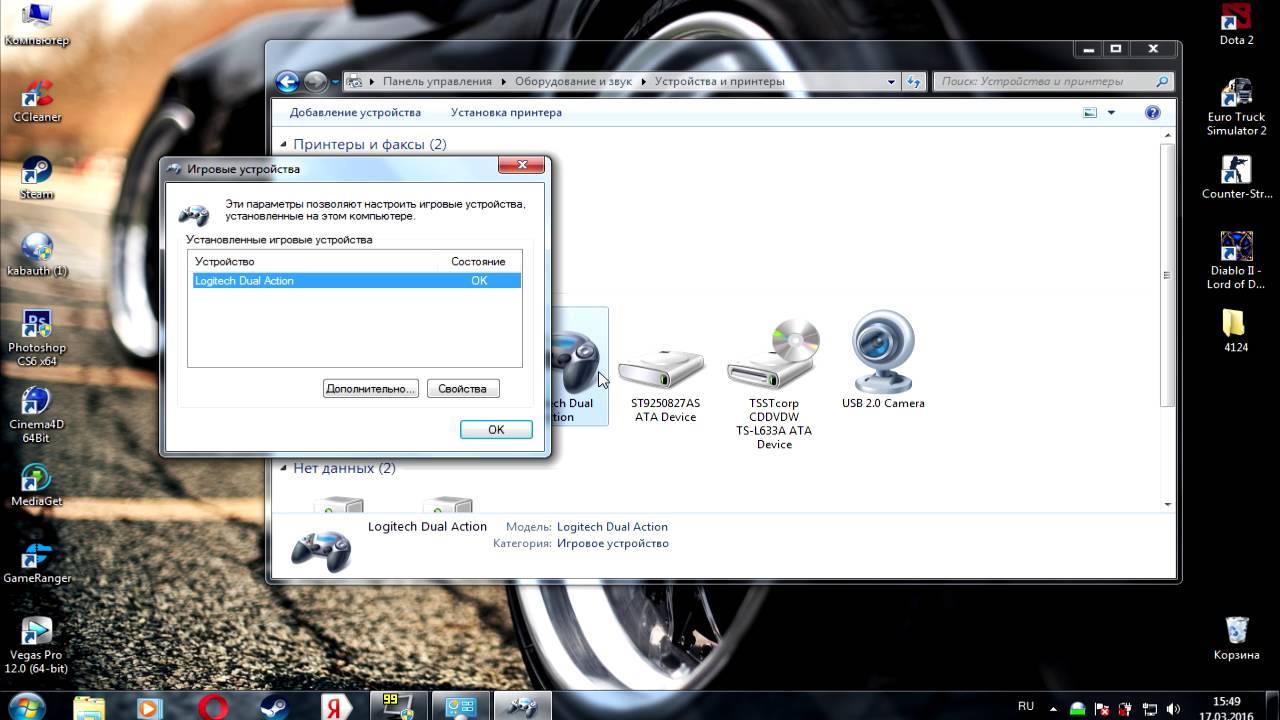Select the CCleaner desktop icon
The width and height of the screenshot is (1280, 720).
click(37, 101)
